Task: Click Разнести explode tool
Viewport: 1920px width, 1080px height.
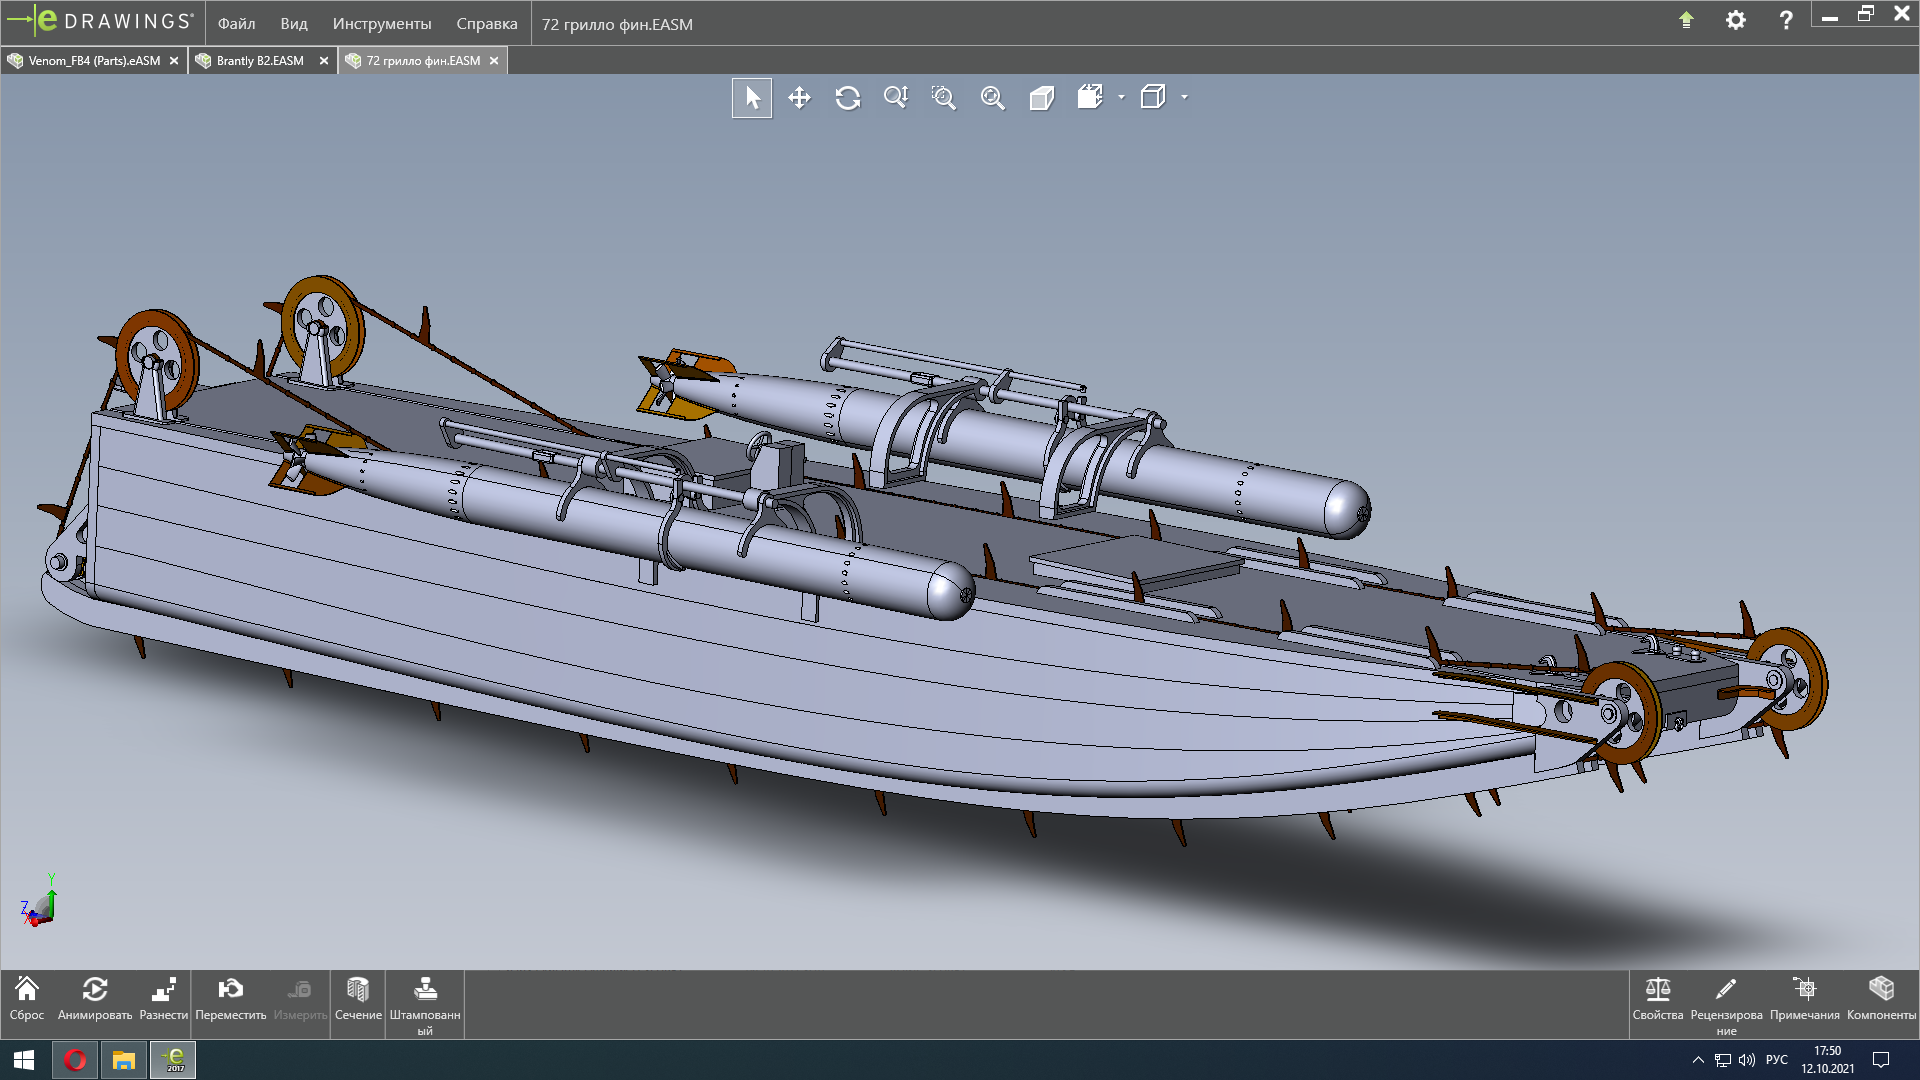Action: 164,1000
